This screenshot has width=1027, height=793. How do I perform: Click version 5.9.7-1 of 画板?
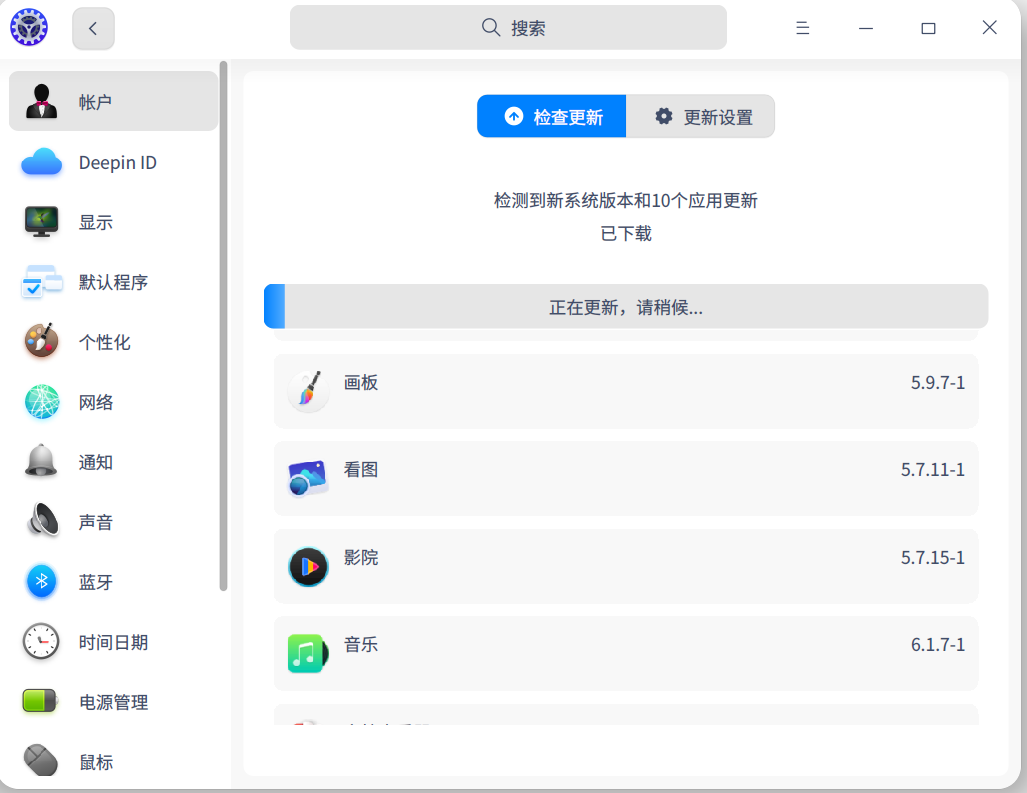[938, 382]
